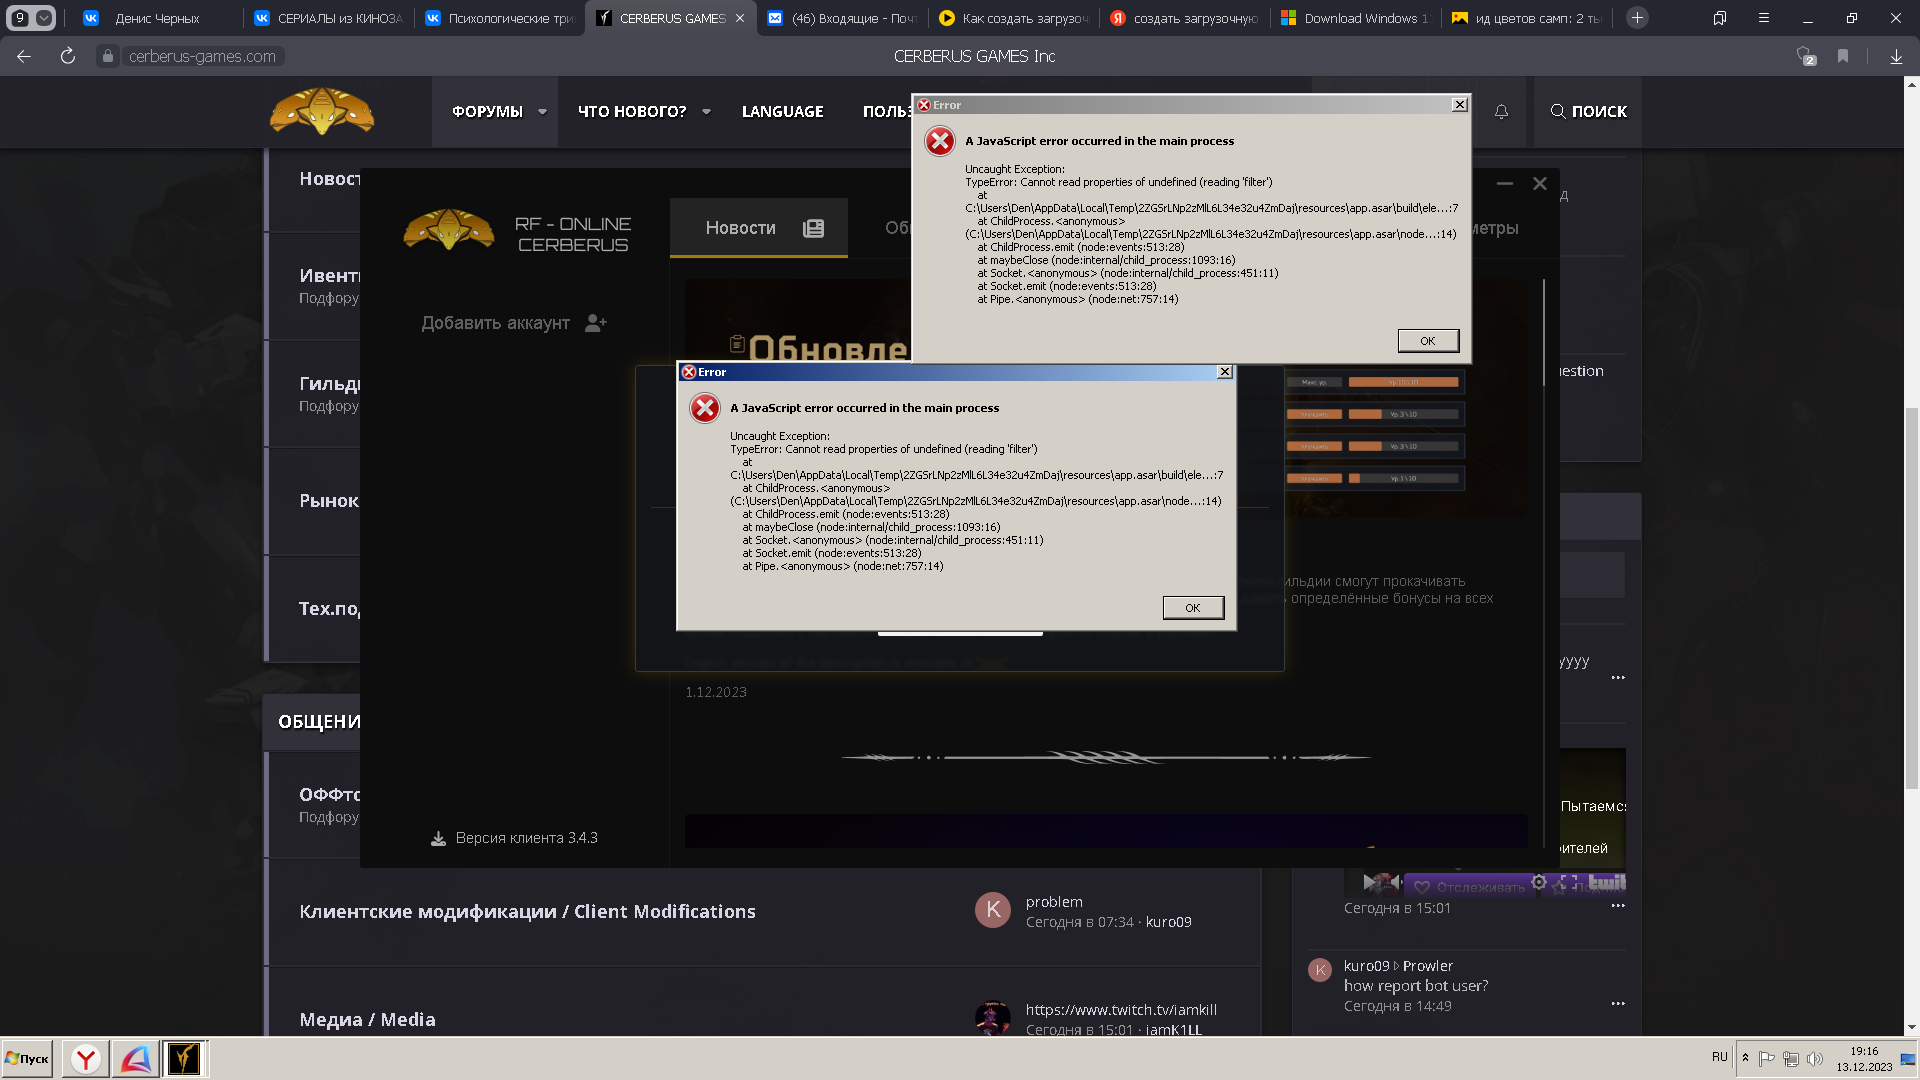Switch to the Как создать загрузоч tab
Viewport: 1920px width, 1080px height.
[1013, 18]
